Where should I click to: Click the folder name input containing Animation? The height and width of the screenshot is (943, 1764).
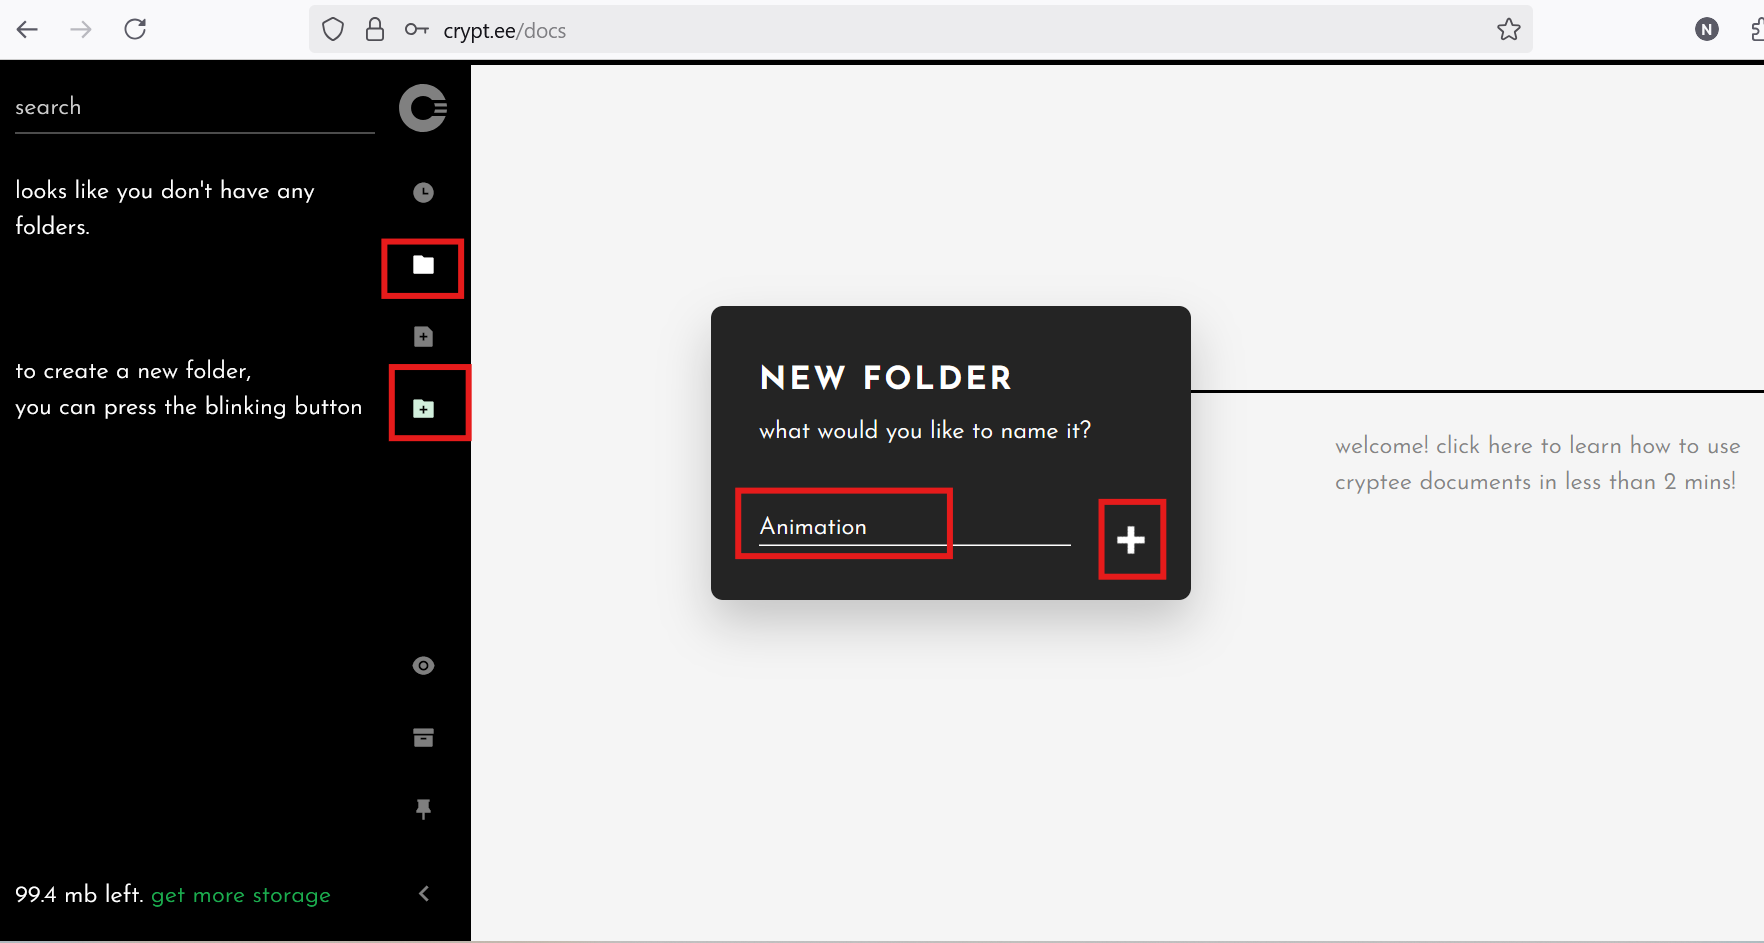coord(914,527)
